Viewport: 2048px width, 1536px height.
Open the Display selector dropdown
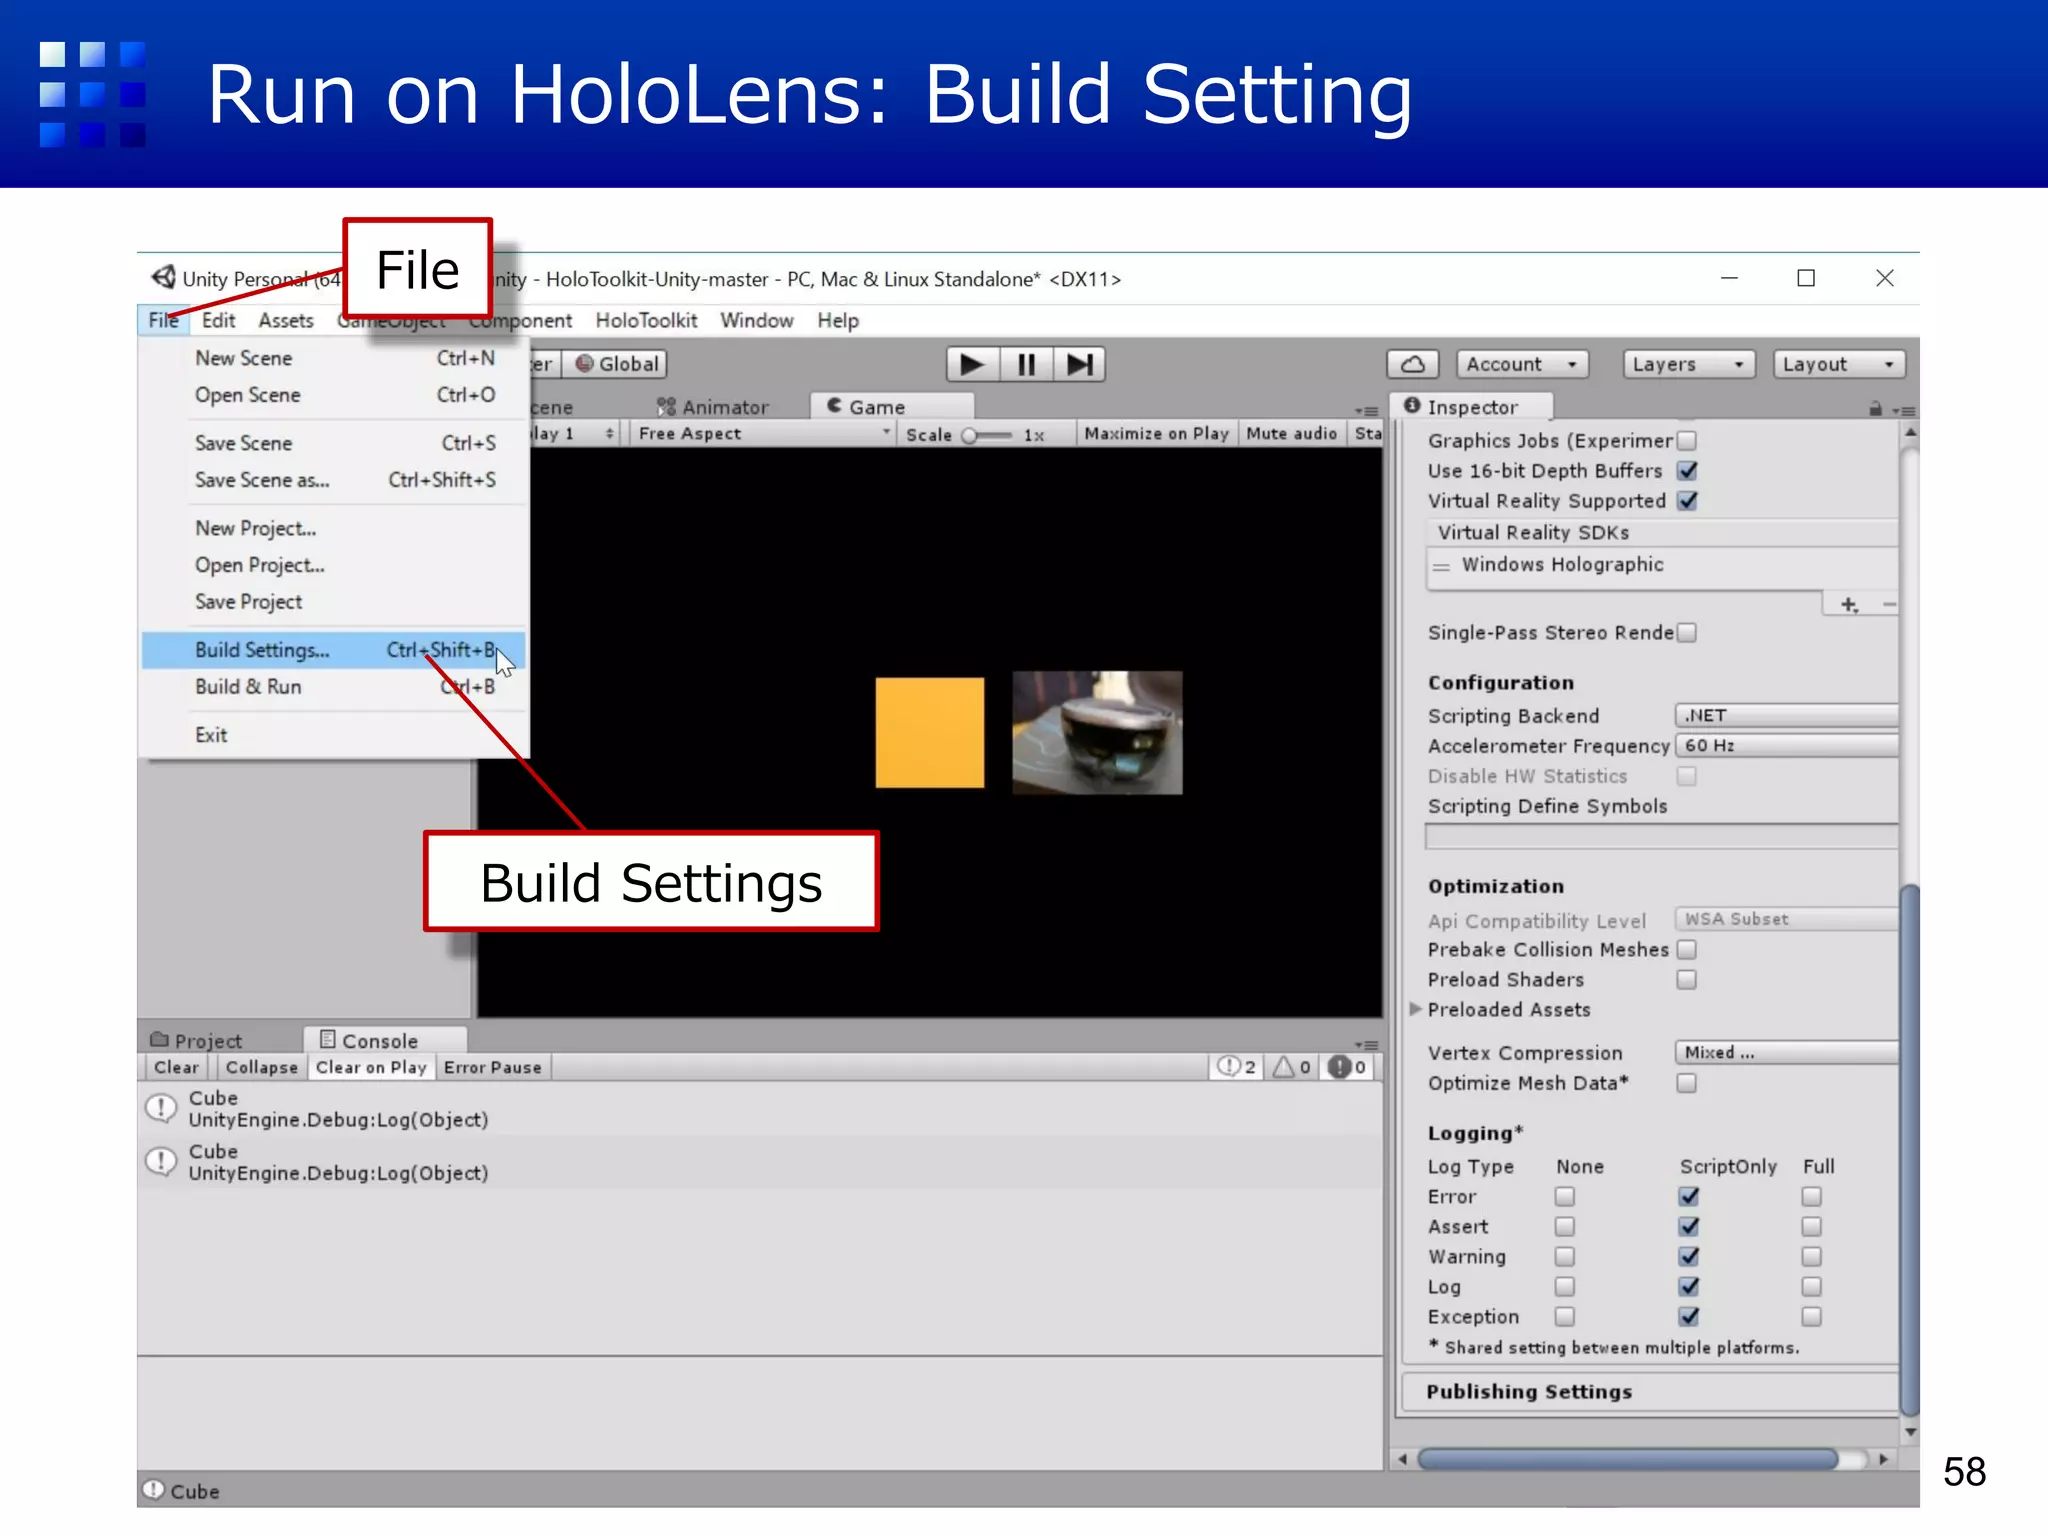point(574,433)
